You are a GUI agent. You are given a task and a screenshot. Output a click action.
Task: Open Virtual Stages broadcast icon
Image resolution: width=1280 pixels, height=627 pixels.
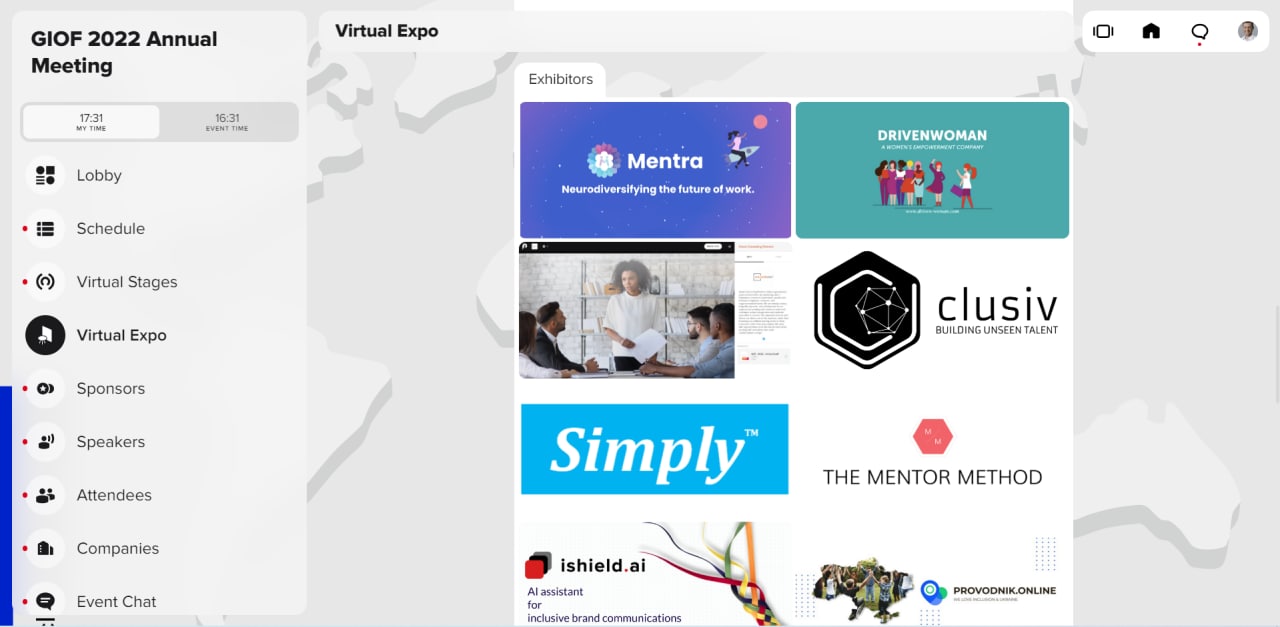(x=45, y=282)
